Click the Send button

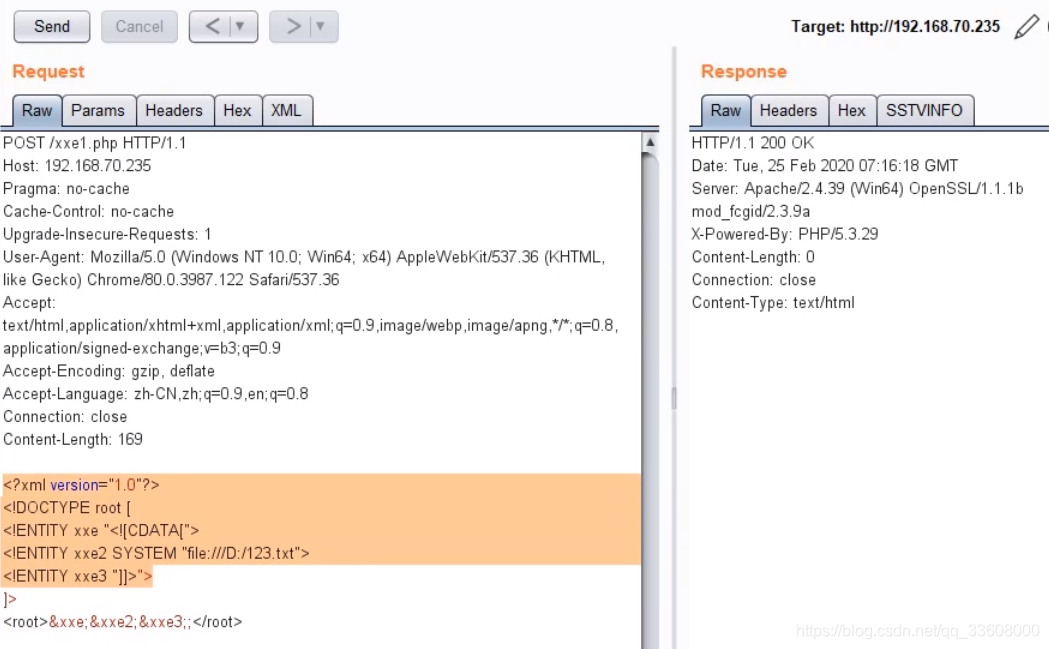tap(52, 27)
